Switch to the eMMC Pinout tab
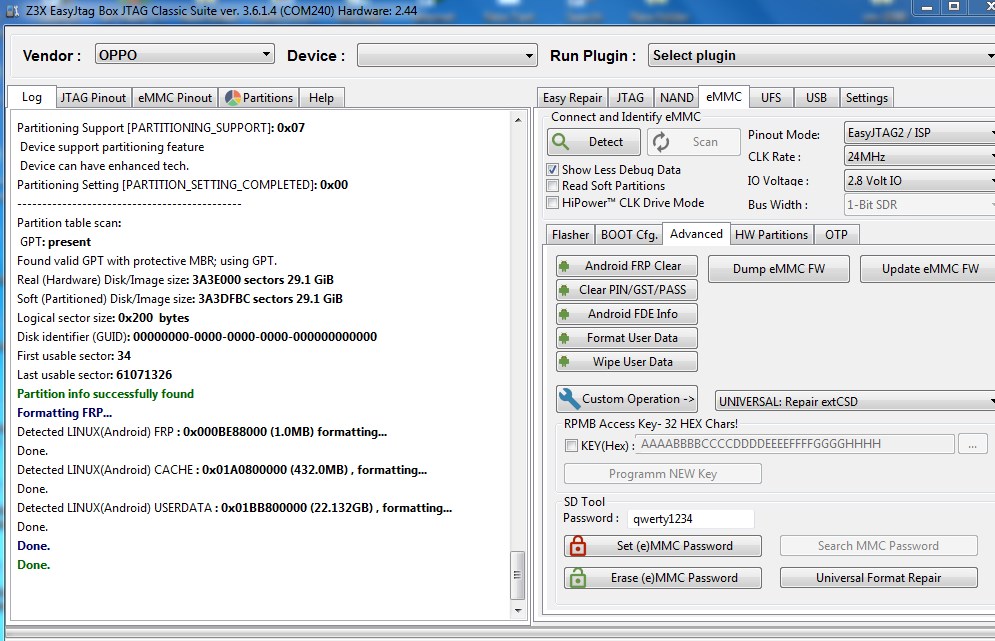 (175, 98)
